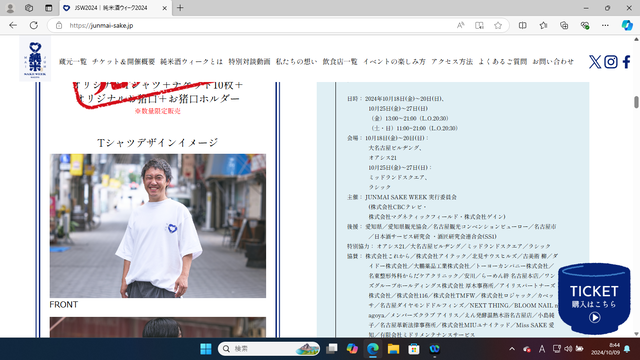The height and width of the screenshot is (360, 640).
Task: Open Task View on the taskbar
Action: (x=332, y=349)
